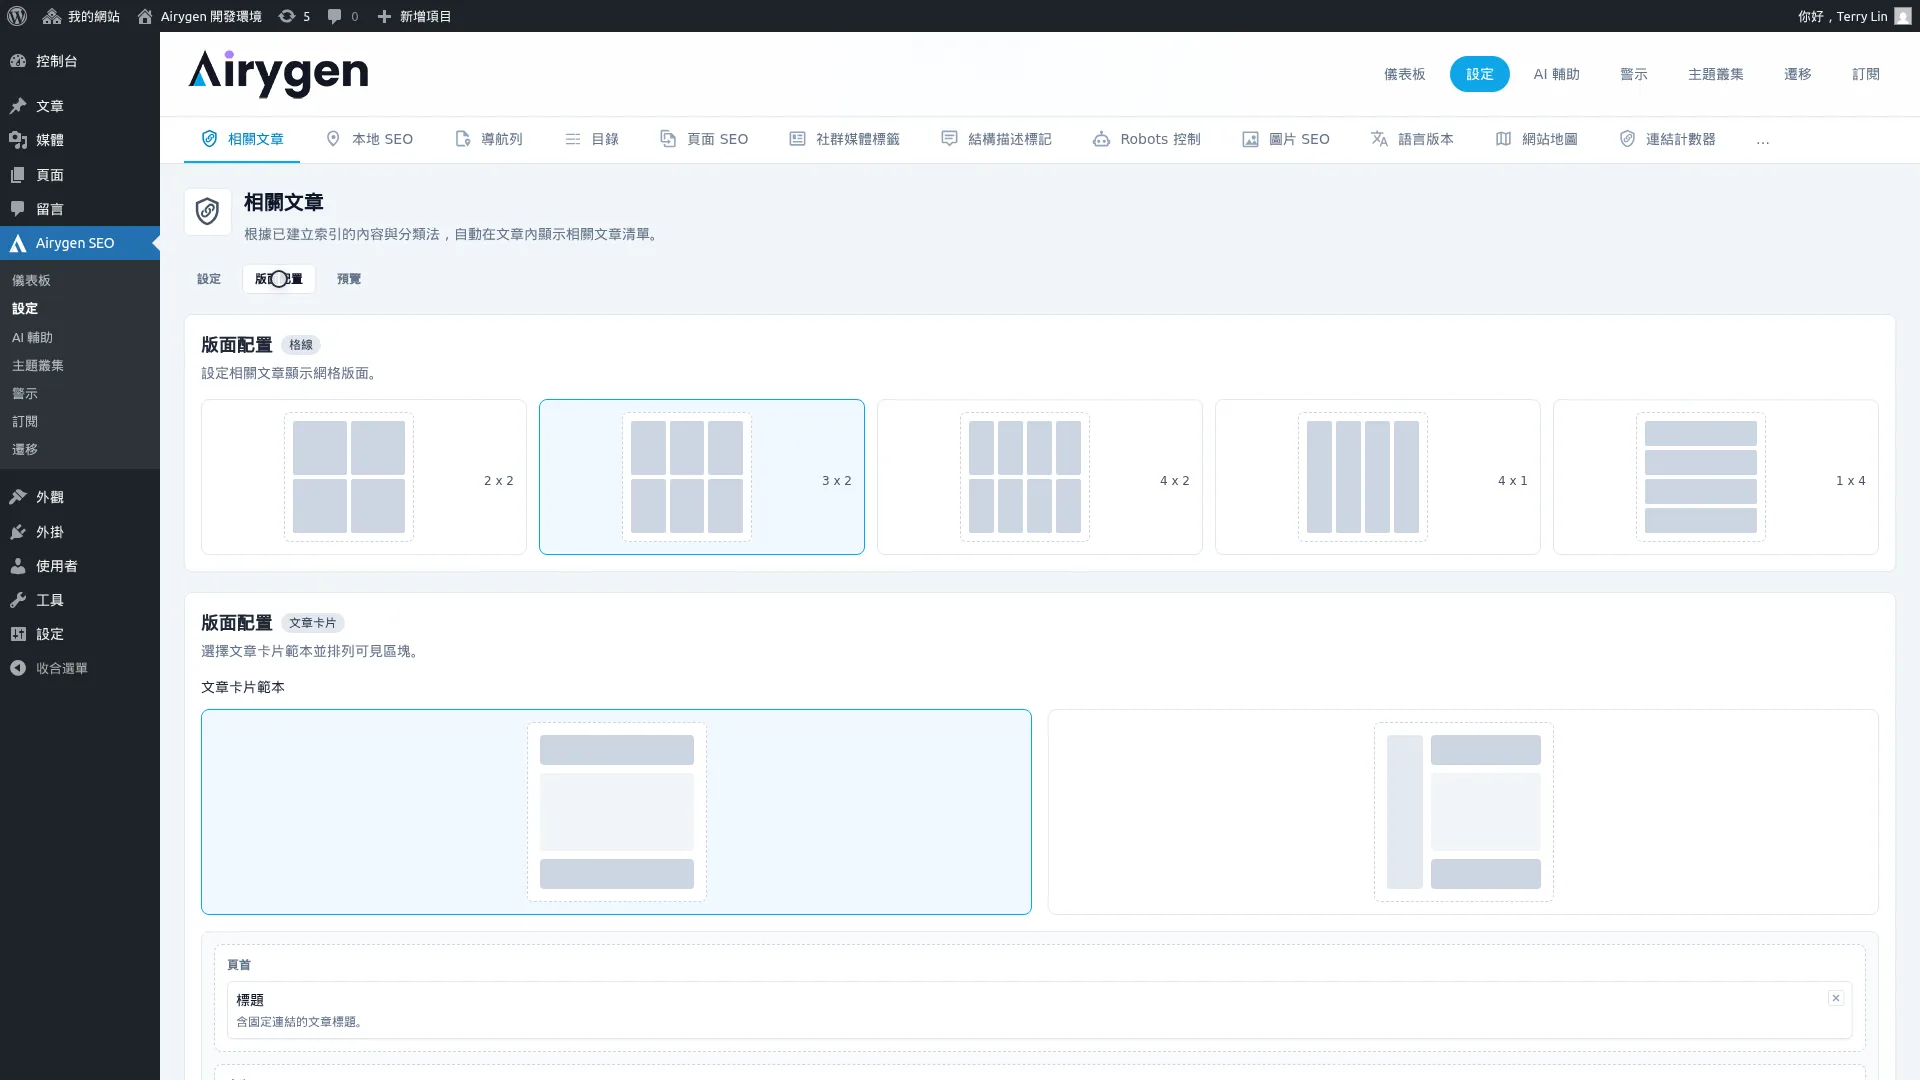Screen dimensions: 1920x1080
Task: Open Airygen 開發環境 site home link
Action: click(199, 16)
